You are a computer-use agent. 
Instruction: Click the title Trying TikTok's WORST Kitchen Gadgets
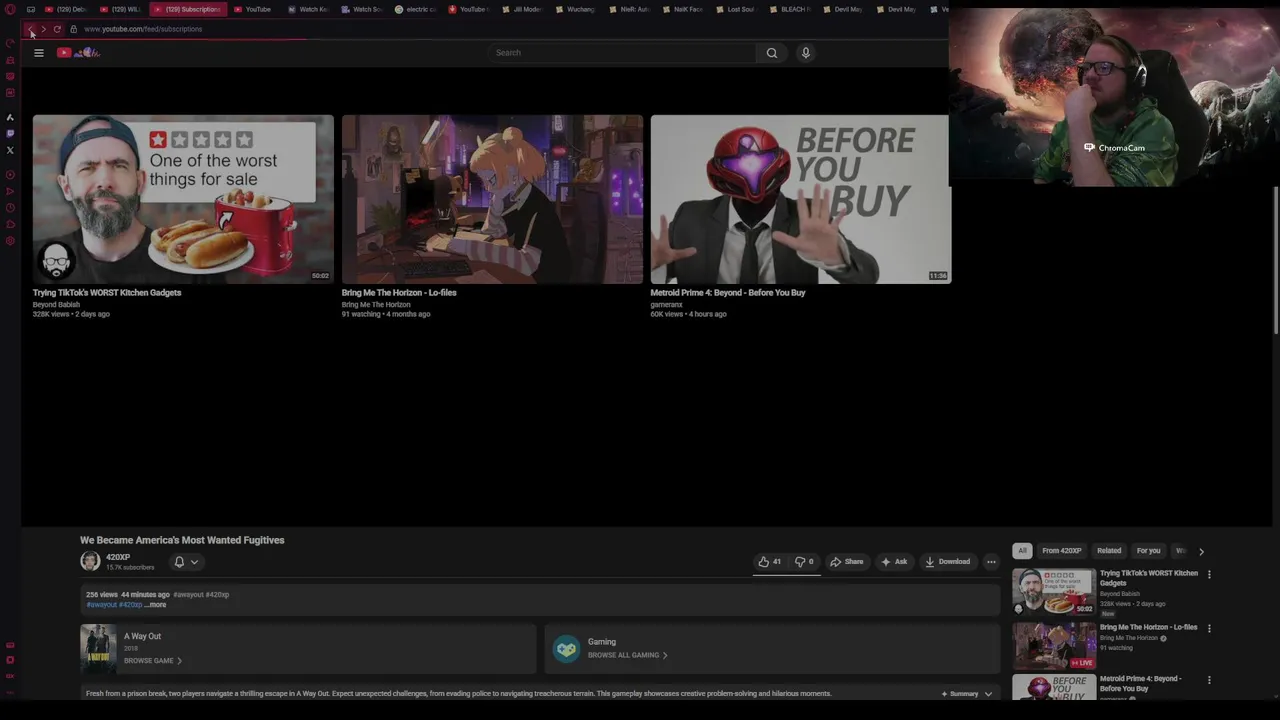coord(107,293)
